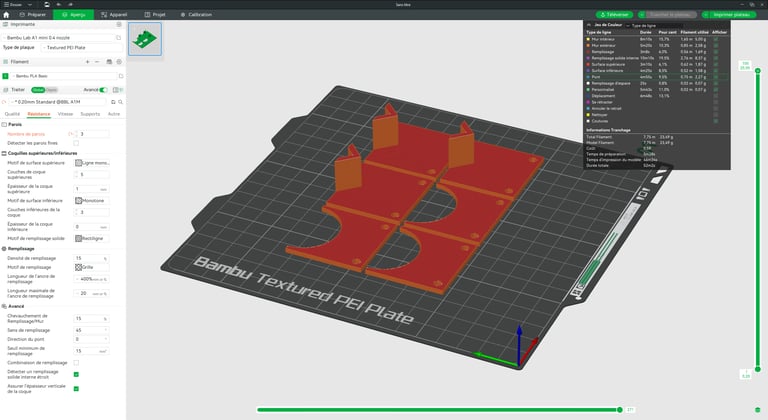
Task: Open the home screen icon
Action: [6, 15]
